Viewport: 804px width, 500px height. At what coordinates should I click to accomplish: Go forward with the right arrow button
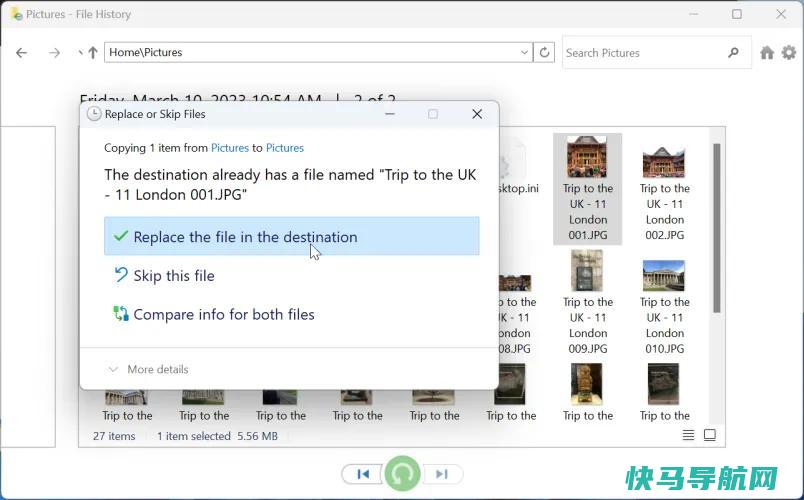(x=54, y=53)
